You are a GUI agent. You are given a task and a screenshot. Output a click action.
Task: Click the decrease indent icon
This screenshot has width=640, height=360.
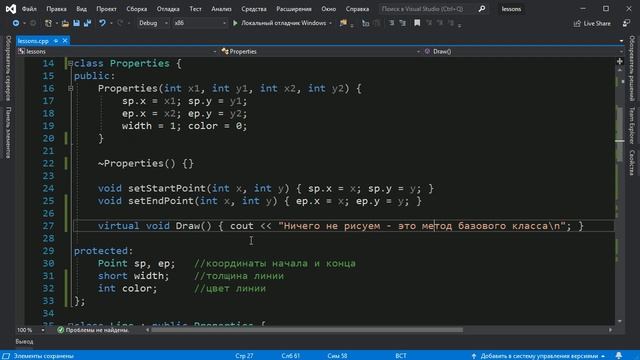click(x=391, y=23)
